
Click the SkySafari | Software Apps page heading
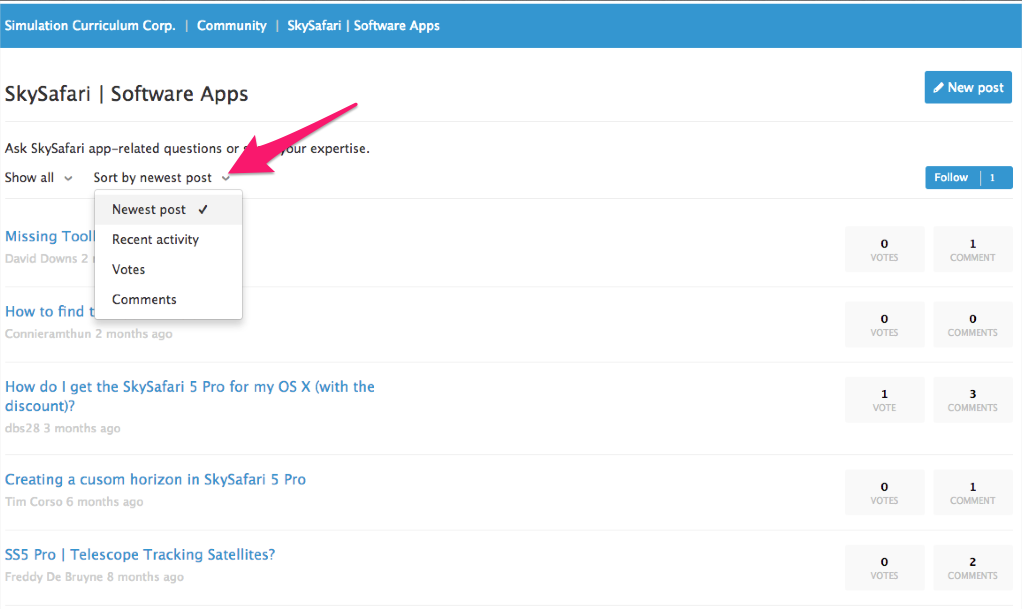pyautogui.click(x=126, y=94)
